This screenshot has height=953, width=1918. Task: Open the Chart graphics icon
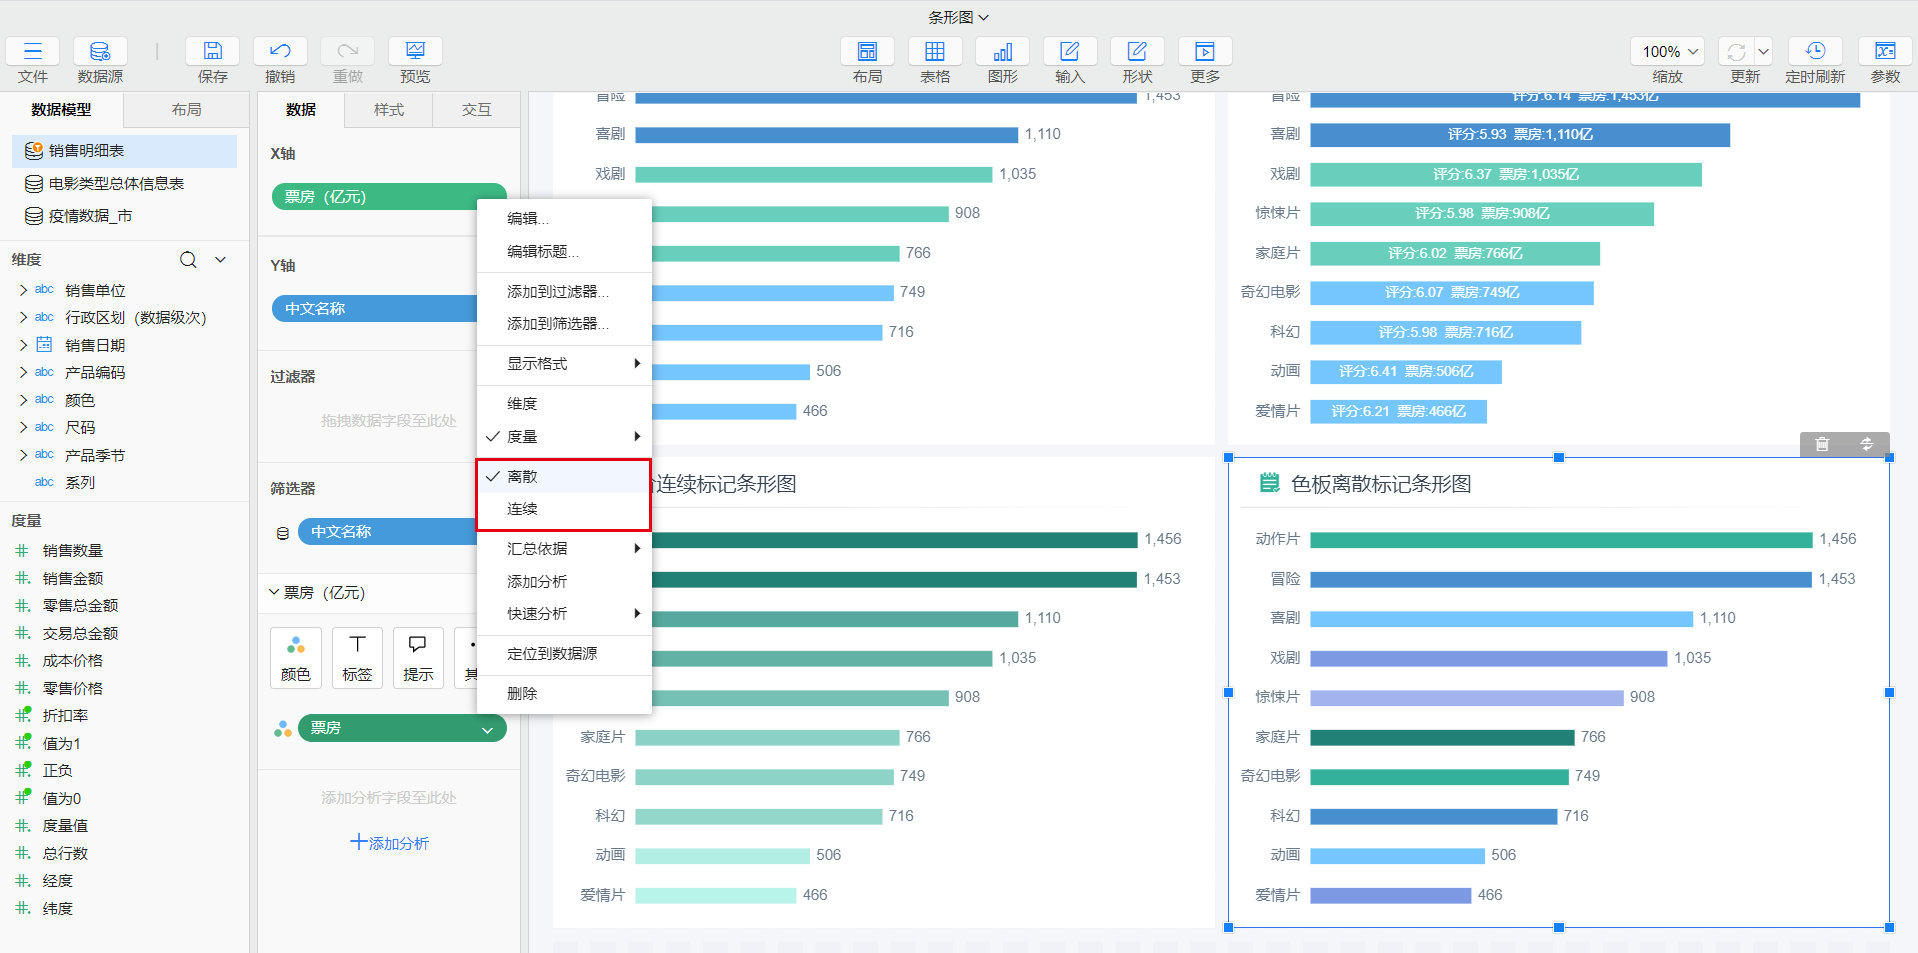(1002, 52)
